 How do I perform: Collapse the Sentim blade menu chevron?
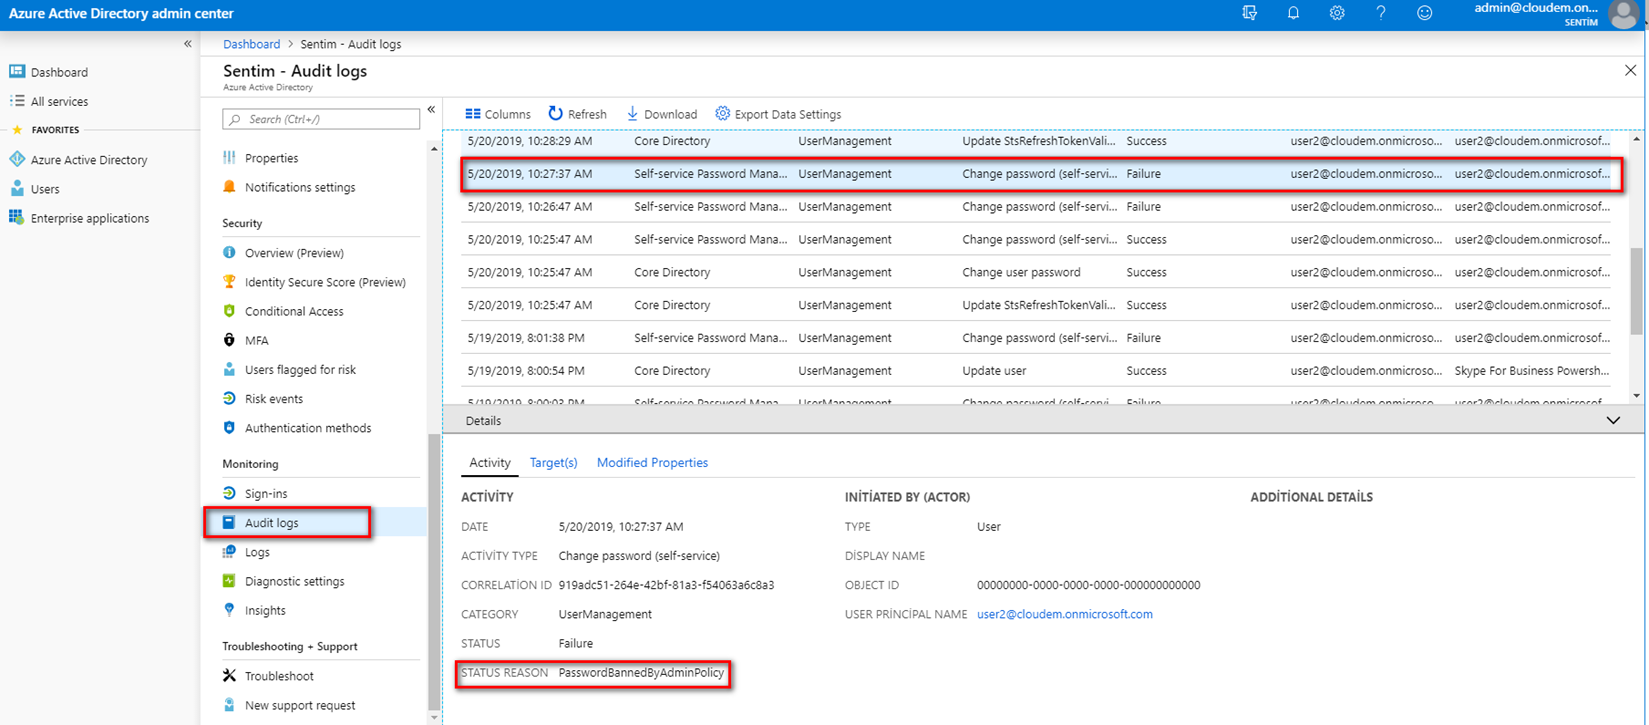[431, 110]
